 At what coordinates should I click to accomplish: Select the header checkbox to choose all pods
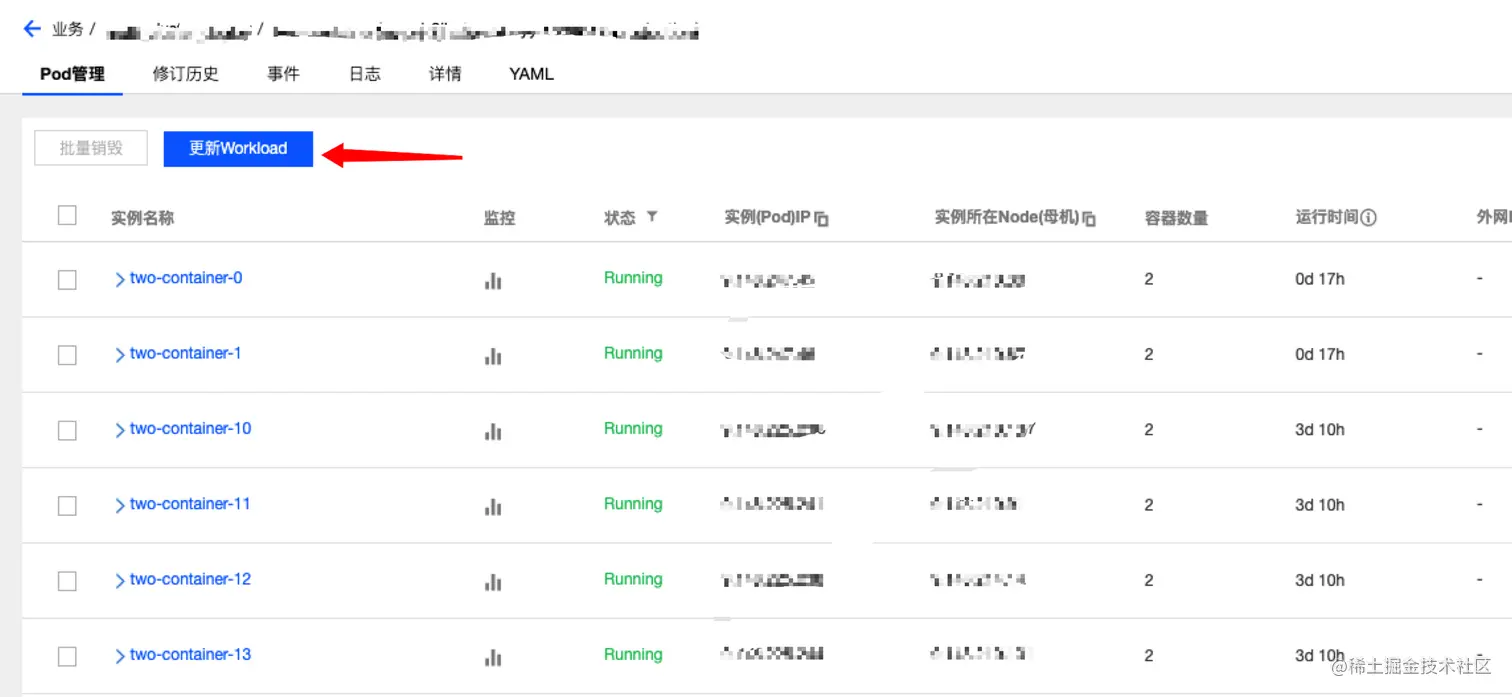pos(66,215)
